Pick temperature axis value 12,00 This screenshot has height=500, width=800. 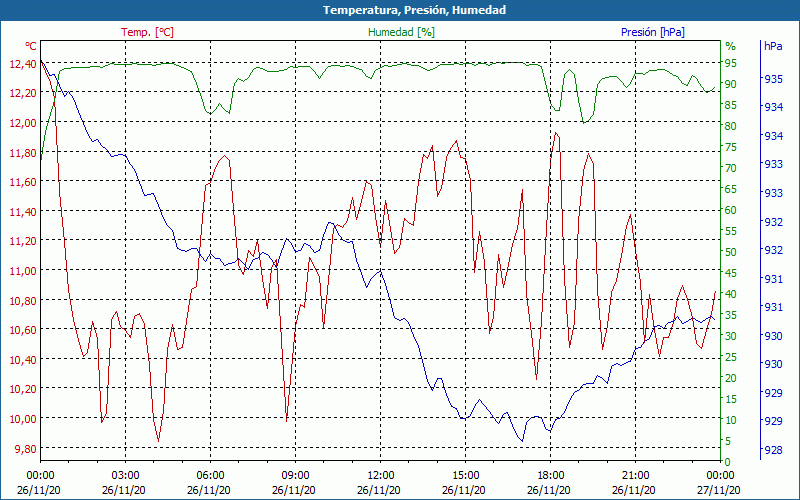[23, 122]
